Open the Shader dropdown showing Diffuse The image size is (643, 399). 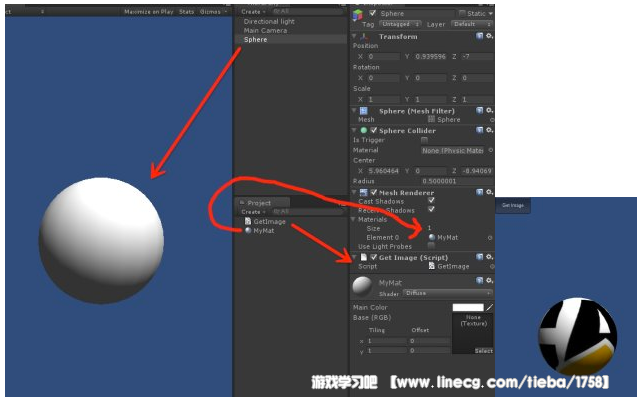448,293
